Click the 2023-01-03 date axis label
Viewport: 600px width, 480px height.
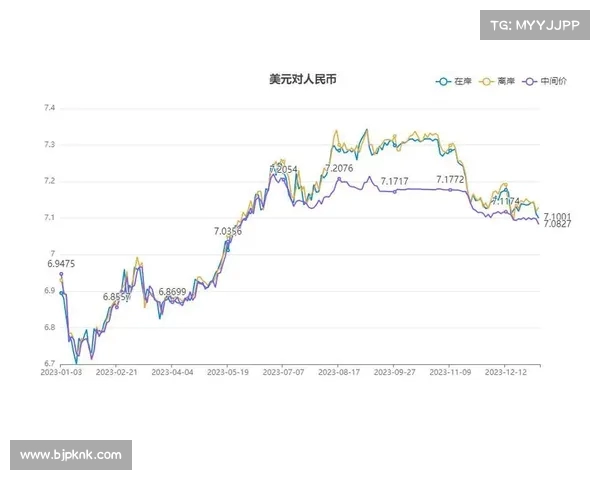pyautogui.click(x=61, y=371)
